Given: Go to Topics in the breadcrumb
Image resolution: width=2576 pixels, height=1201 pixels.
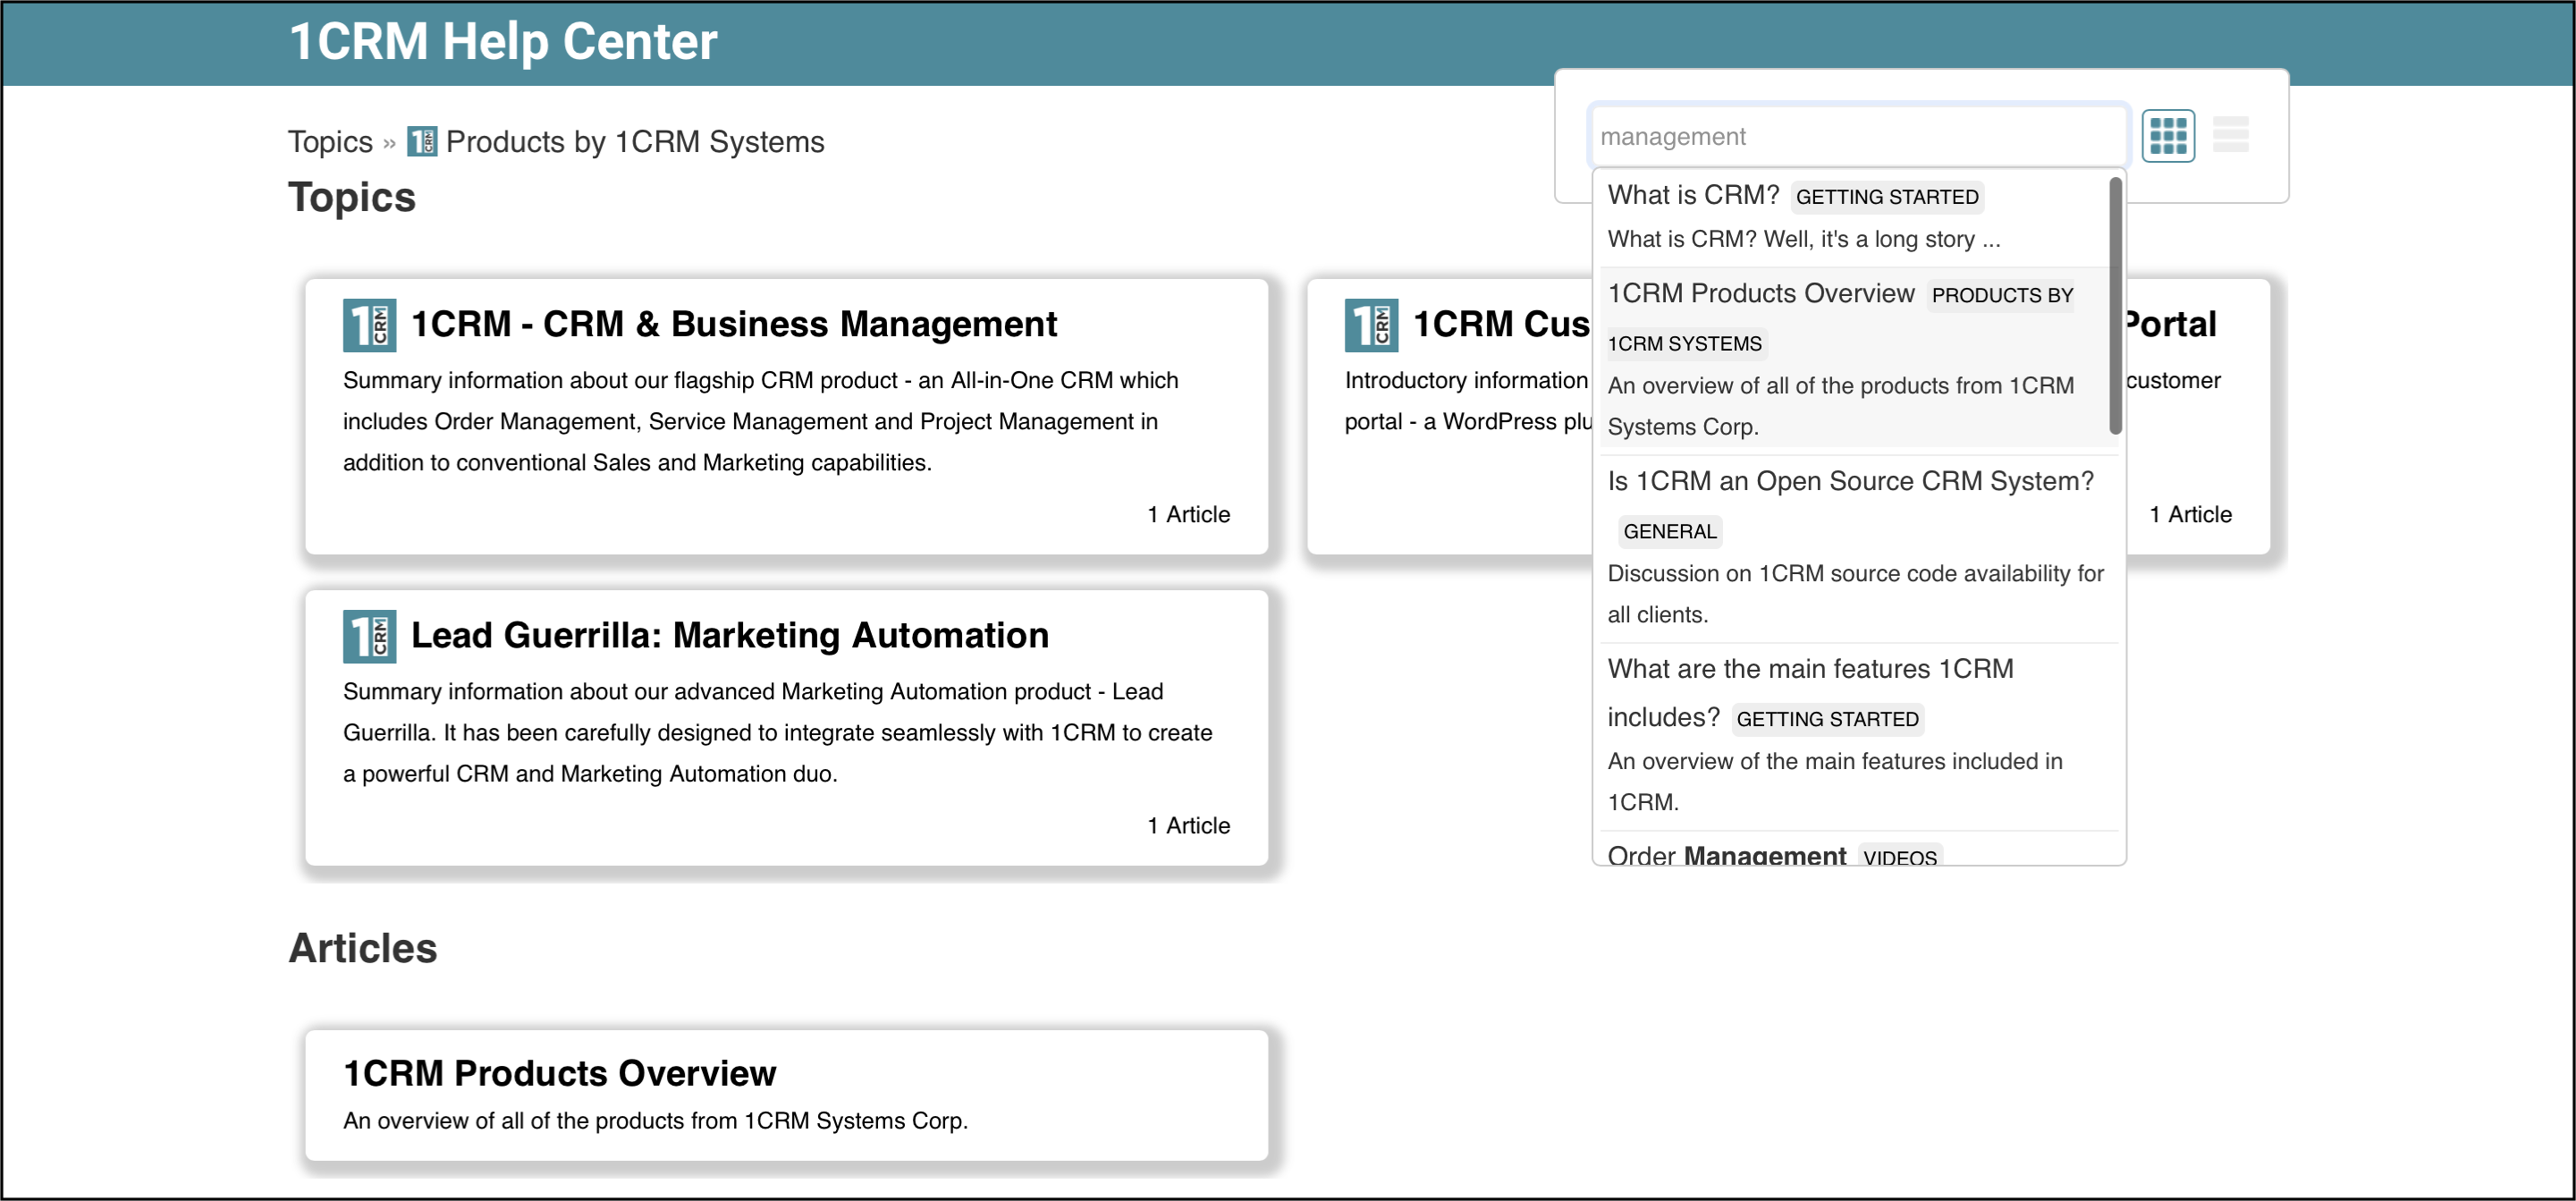Looking at the screenshot, I should coord(330,142).
